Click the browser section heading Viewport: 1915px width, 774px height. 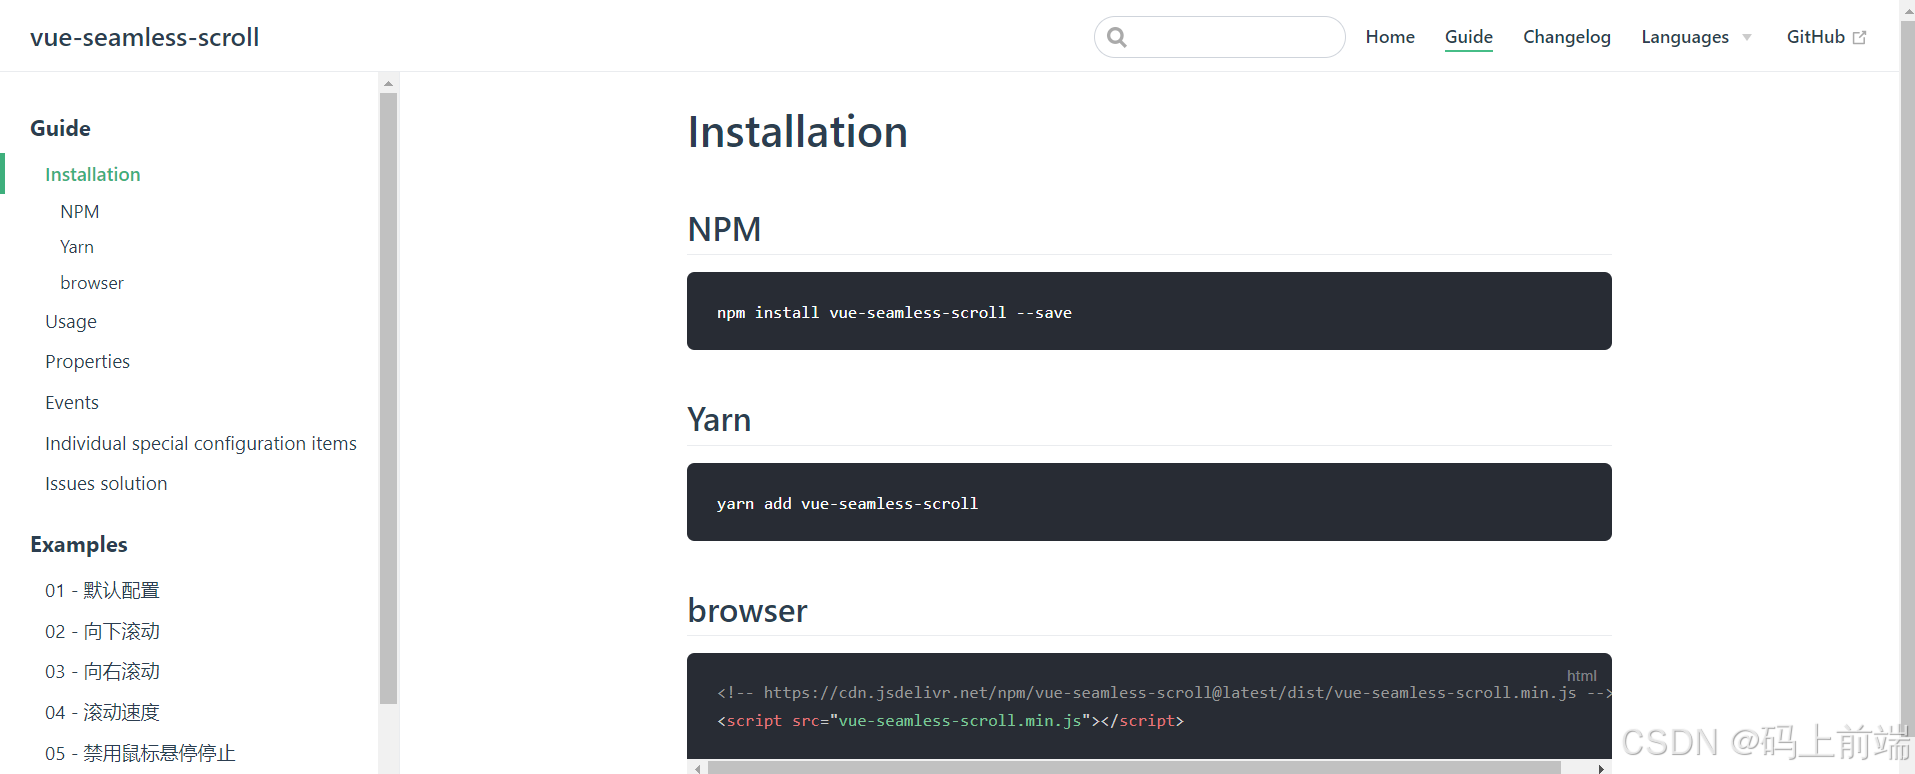(x=747, y=610)
